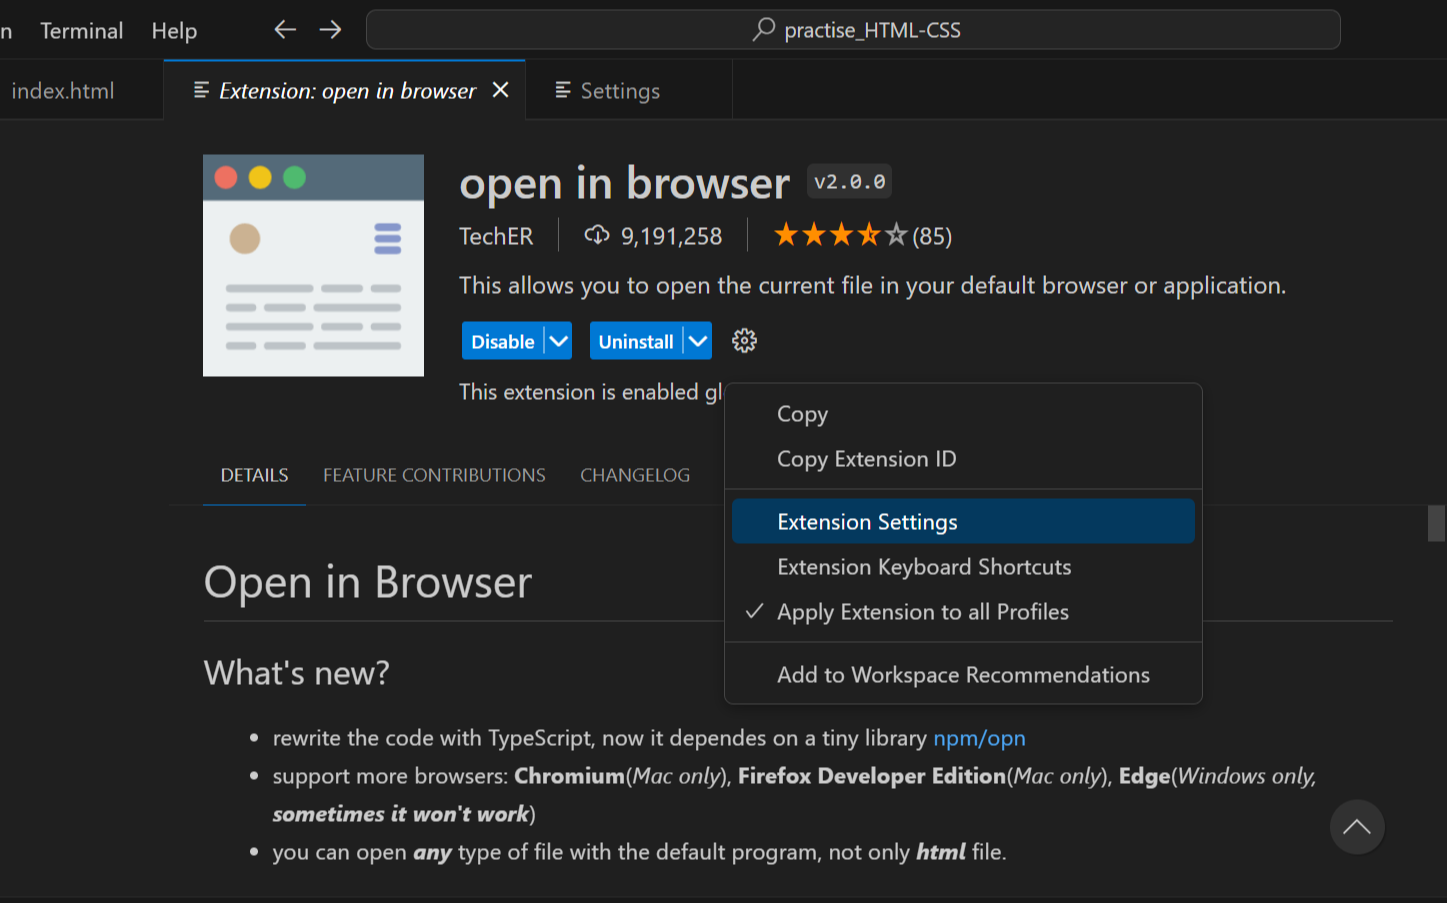Open the extension manage gear icon
Viewport: 1447px width, 903px height.
coord(744,341)
